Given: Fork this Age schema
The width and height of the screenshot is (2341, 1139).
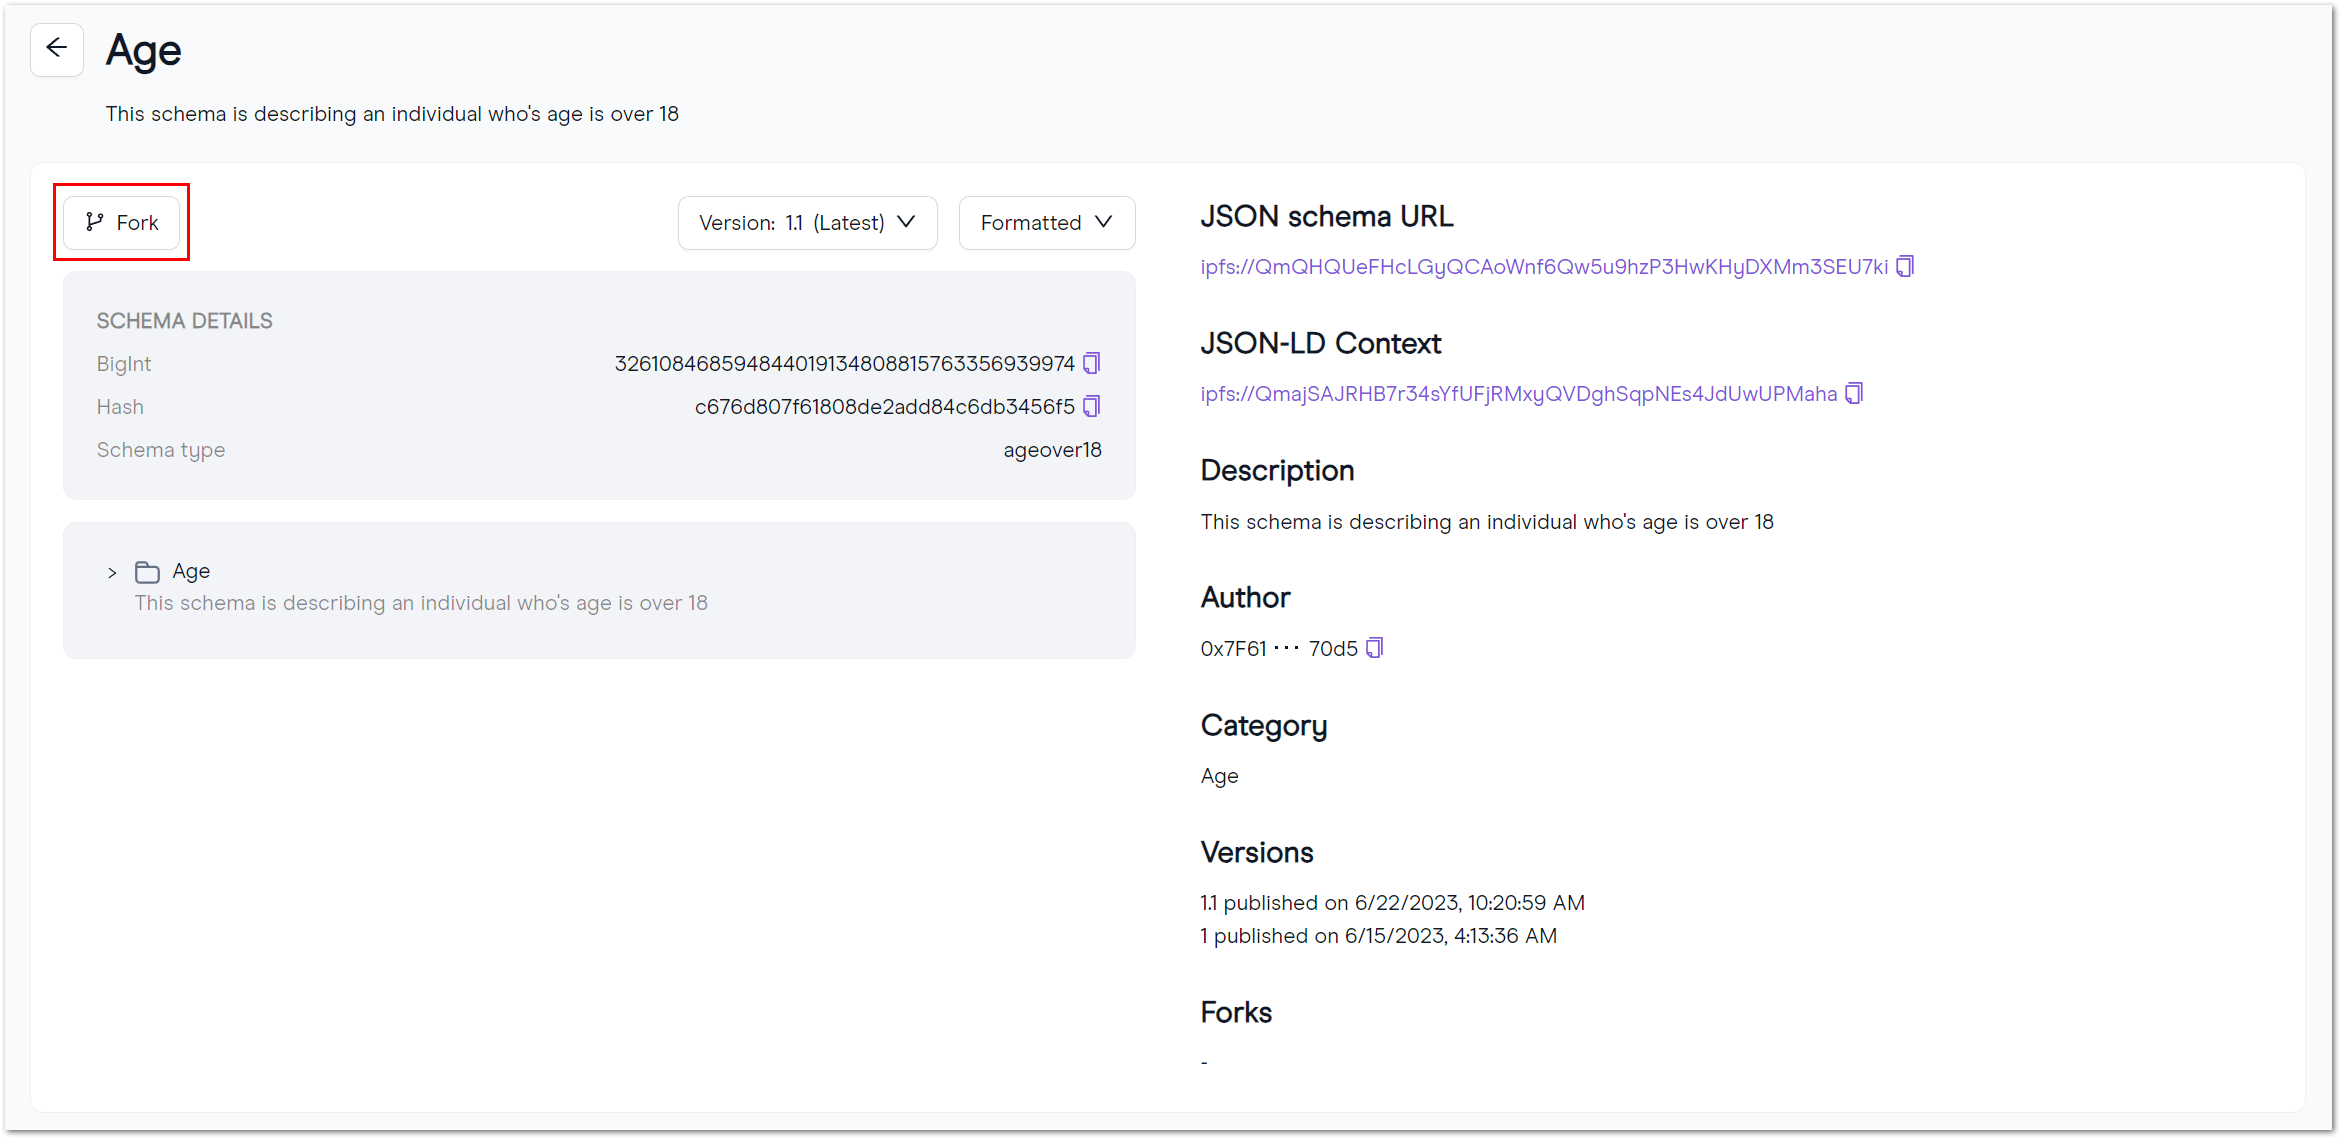Looking at the screenshot, I should 122,222.
